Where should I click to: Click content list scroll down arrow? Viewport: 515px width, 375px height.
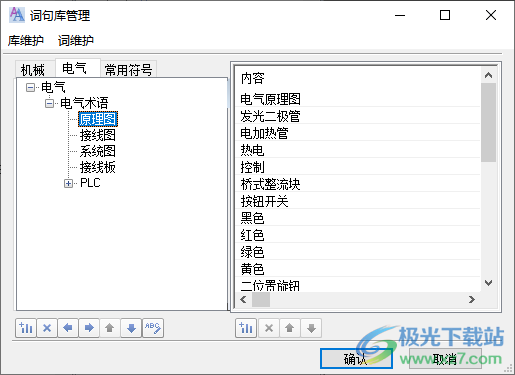coord(488,283)
